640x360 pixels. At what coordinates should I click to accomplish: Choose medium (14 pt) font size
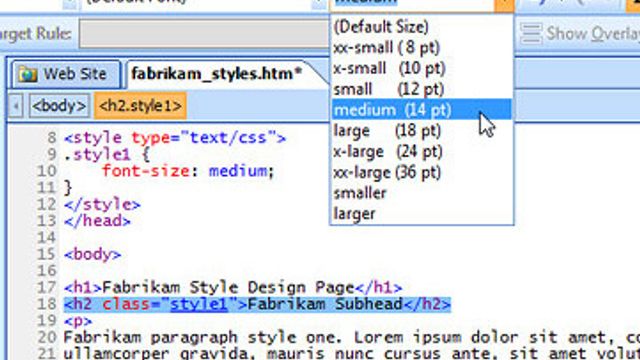click(x=422, y=110)
